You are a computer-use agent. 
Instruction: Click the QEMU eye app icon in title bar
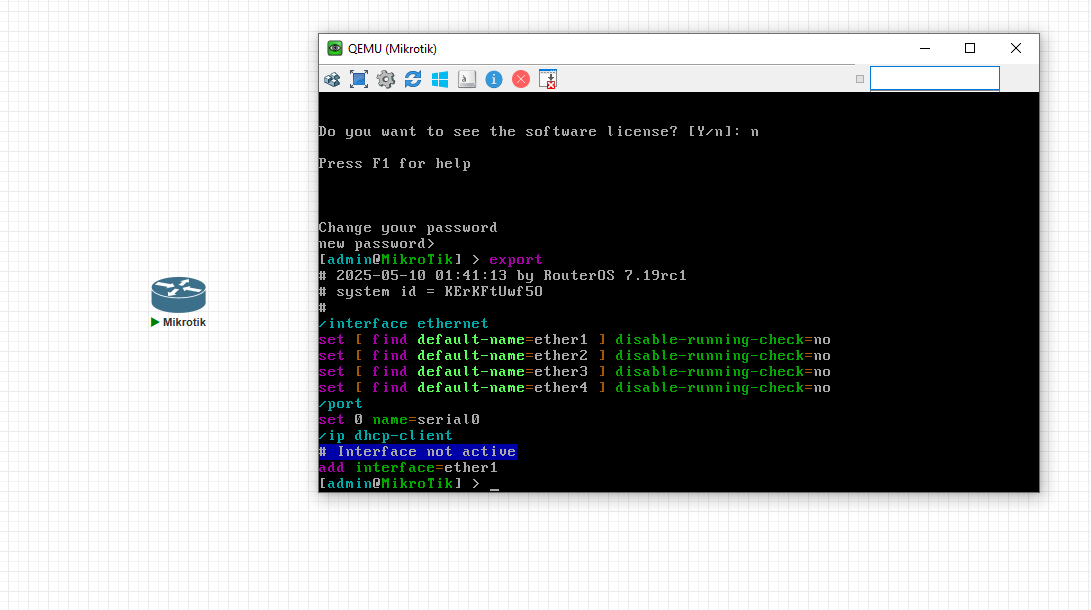pyautogui.click(x=335, y=48)
